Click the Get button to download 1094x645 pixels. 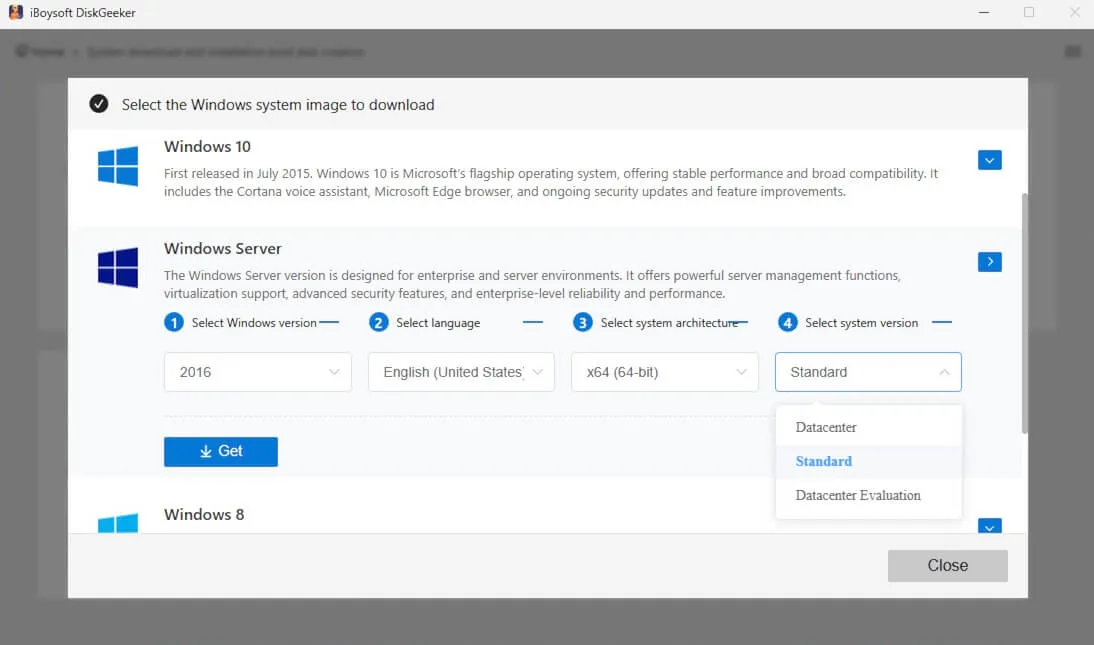point(220,451)
